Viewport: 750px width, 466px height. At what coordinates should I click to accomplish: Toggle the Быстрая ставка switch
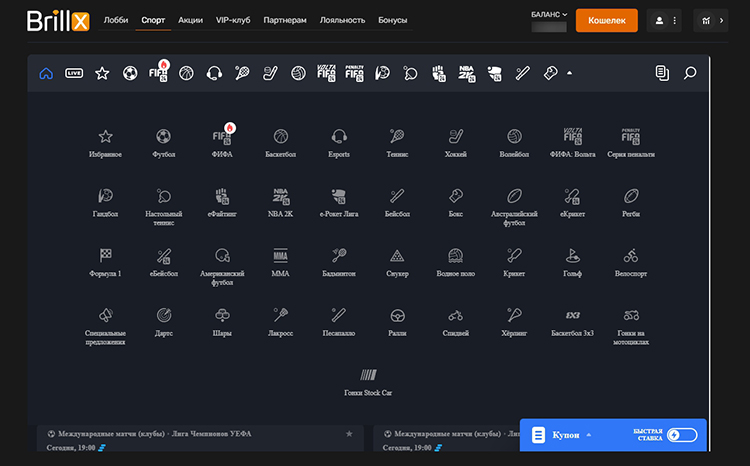coord(681,435)
